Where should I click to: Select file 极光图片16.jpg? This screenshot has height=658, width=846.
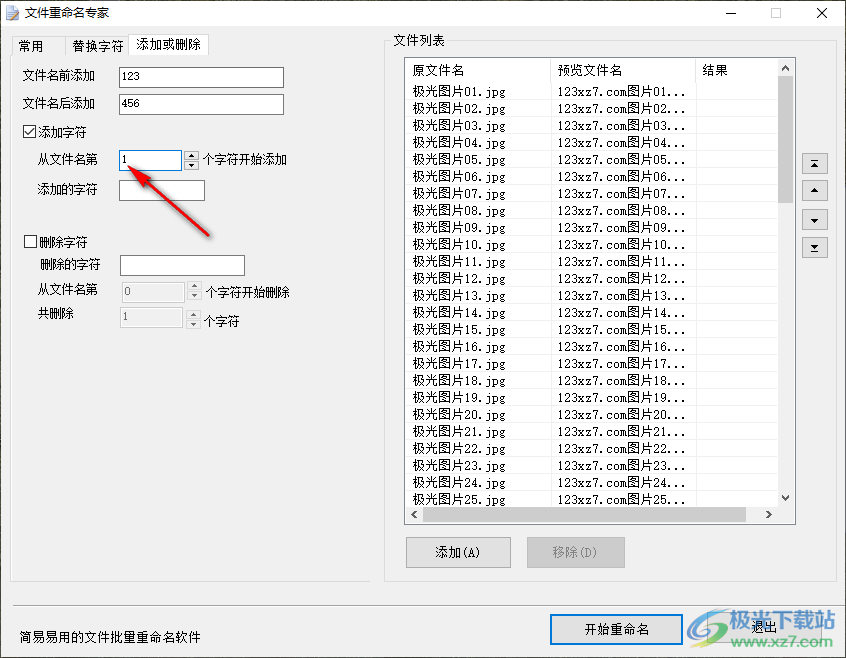pyautogui.click(x=459, y=347)
